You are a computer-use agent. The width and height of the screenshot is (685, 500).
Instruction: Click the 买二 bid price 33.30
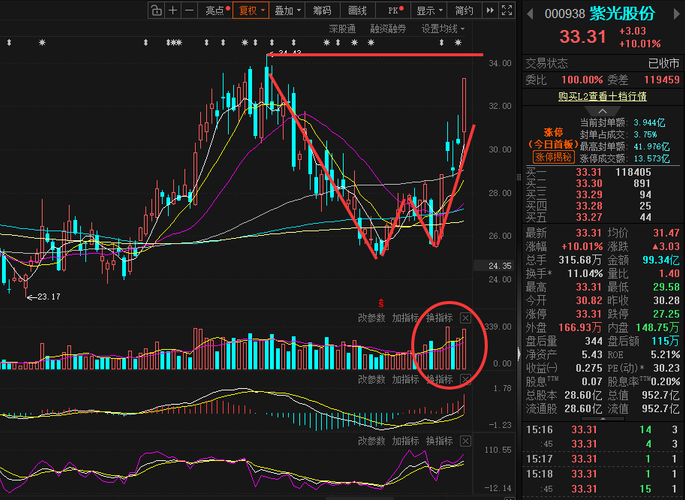pyautogui.click(x=588, y=183)
